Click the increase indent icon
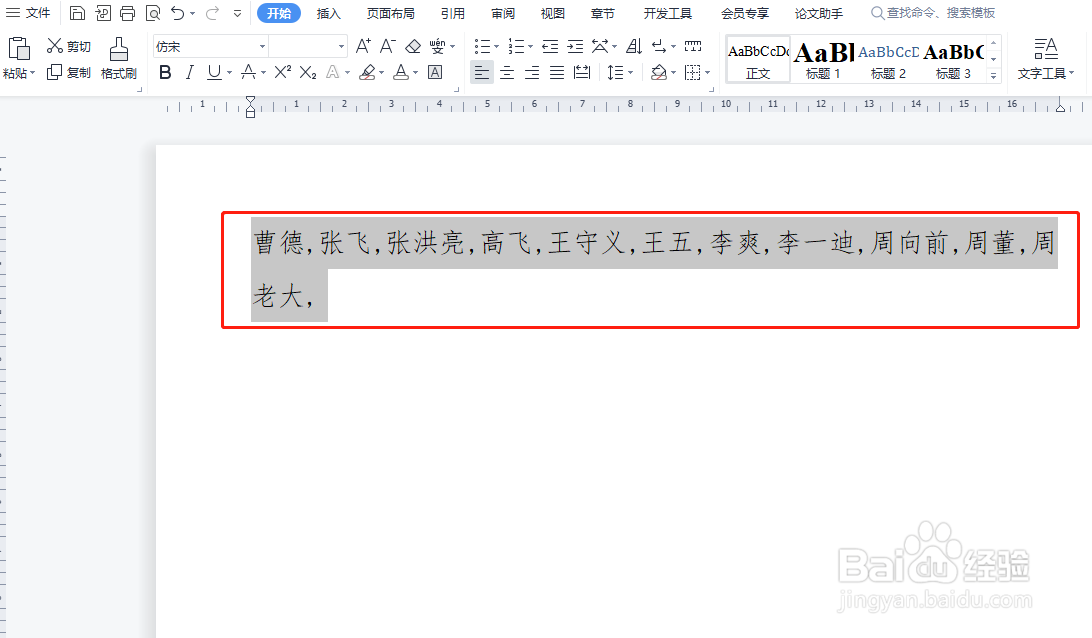Viewport: 1092px width, 638px height. [575, 47]
